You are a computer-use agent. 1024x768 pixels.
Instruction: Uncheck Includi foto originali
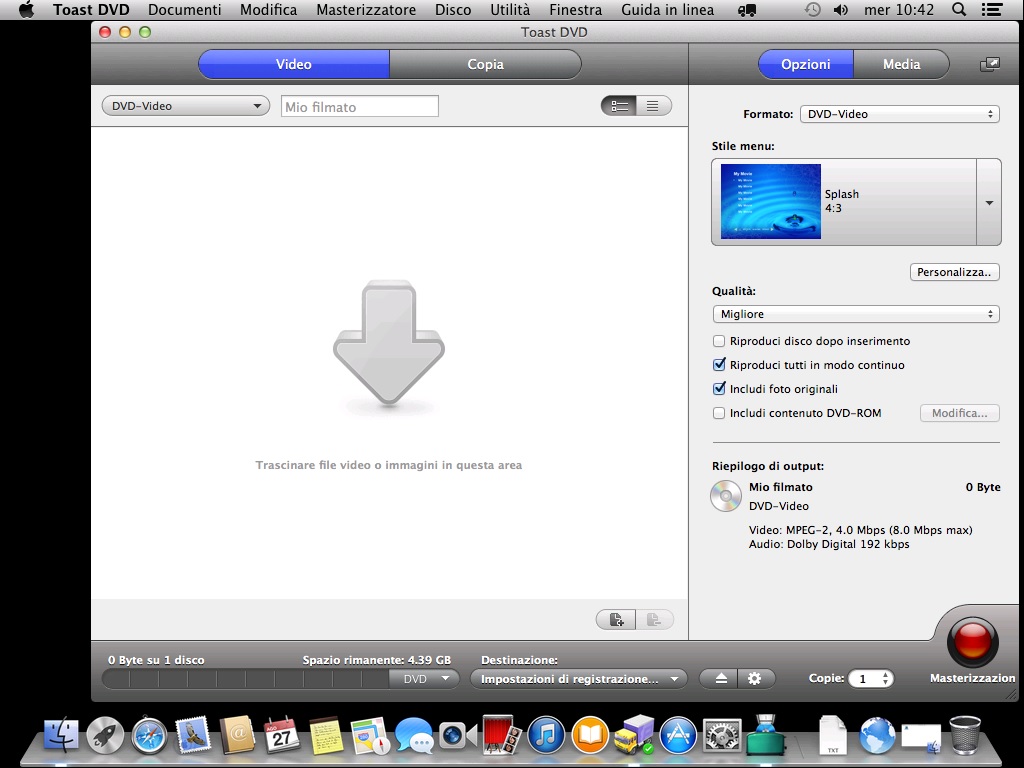point(719,389)
